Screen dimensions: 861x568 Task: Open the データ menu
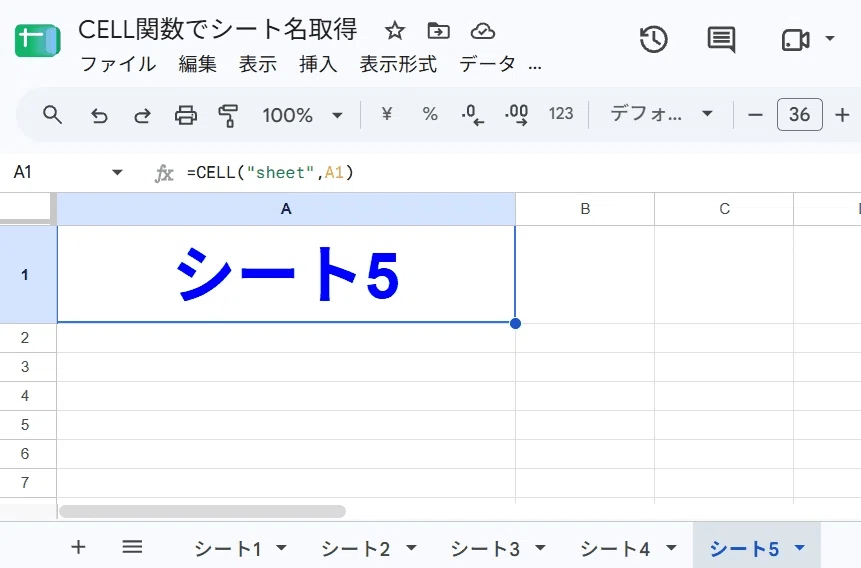488,64
